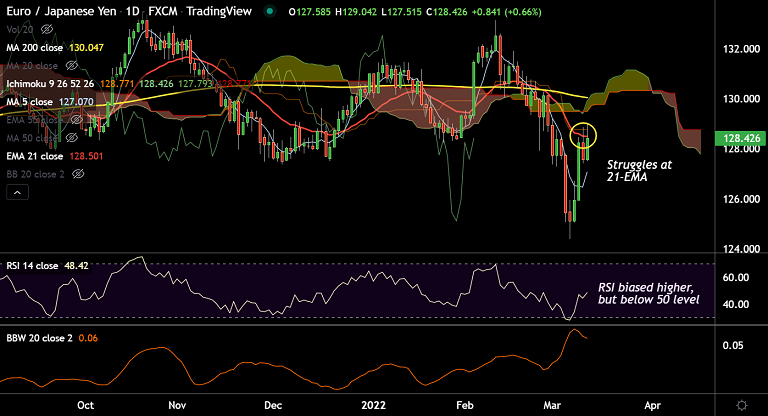768x416 pixels.
Task: Click the MA 200 value 130.047
Action: click(86, 48)
